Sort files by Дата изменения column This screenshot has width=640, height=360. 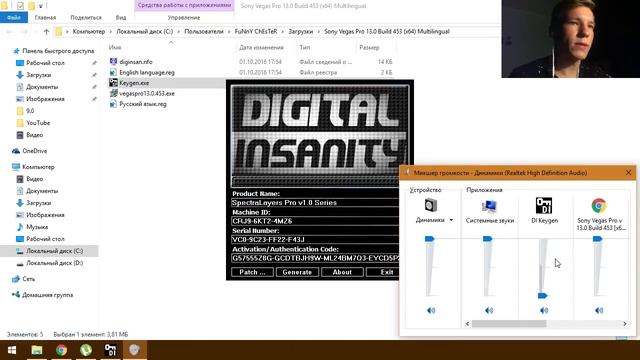[x=261, y=47]
